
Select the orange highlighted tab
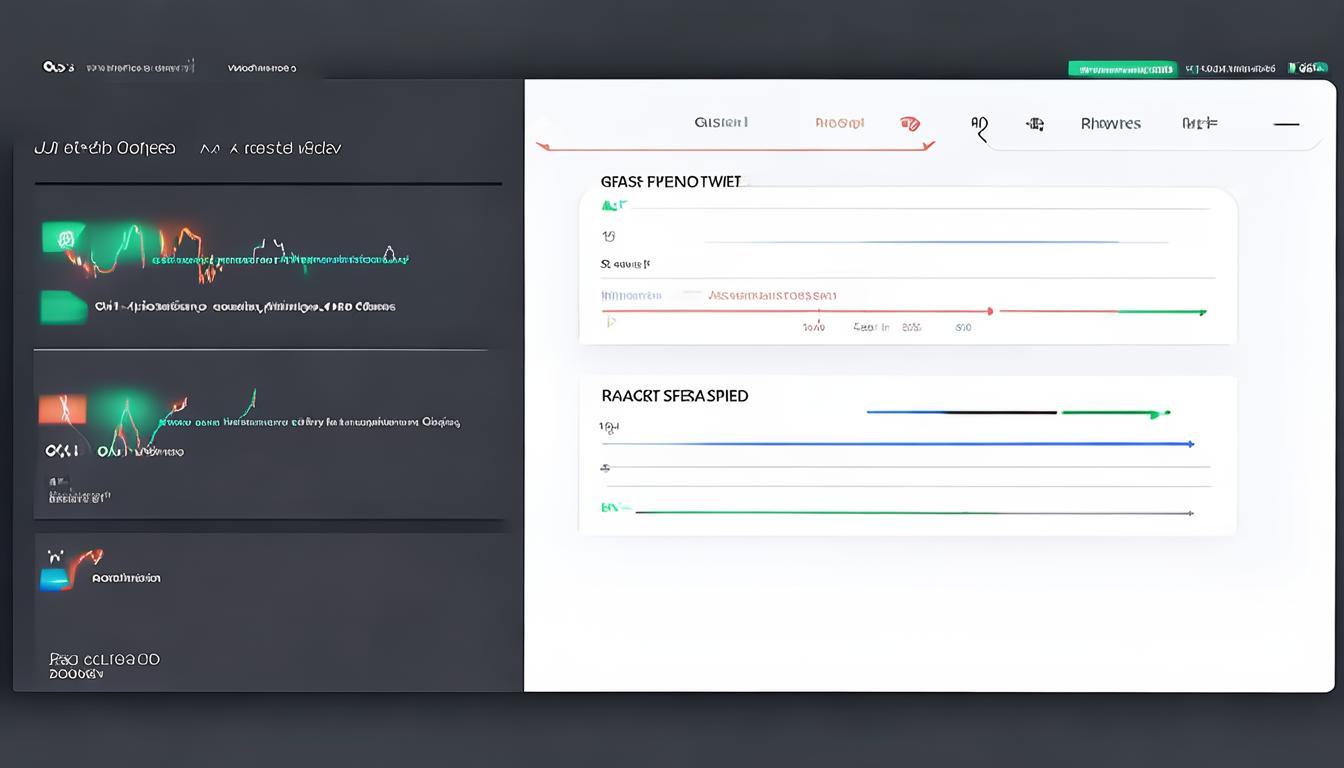click(839, 123)
